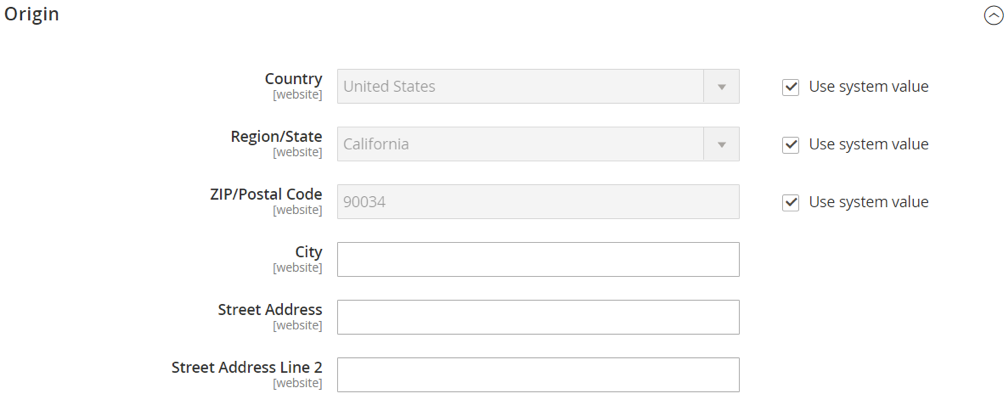
Task: Untick the Region/State 'Use system value' checkbox
Action: pyautogui.click(x=791, y=145)
